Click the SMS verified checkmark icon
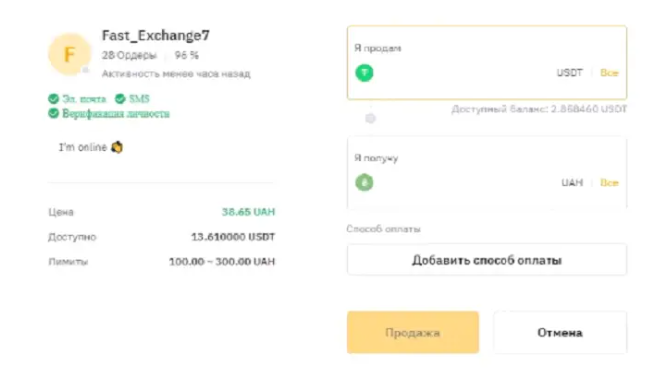This screenshot has width=663, height=371. pyautogui.click(x=120, y=99)
